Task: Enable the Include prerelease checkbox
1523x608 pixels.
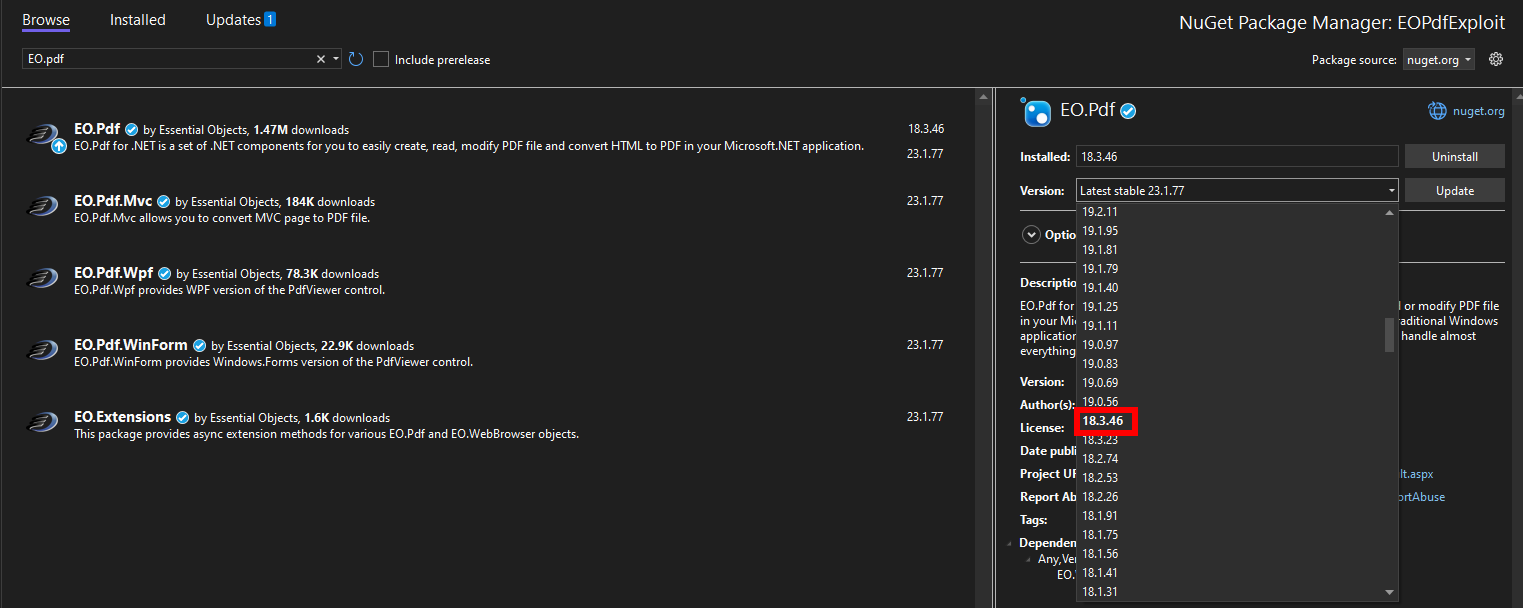Action: pos(381,59)
